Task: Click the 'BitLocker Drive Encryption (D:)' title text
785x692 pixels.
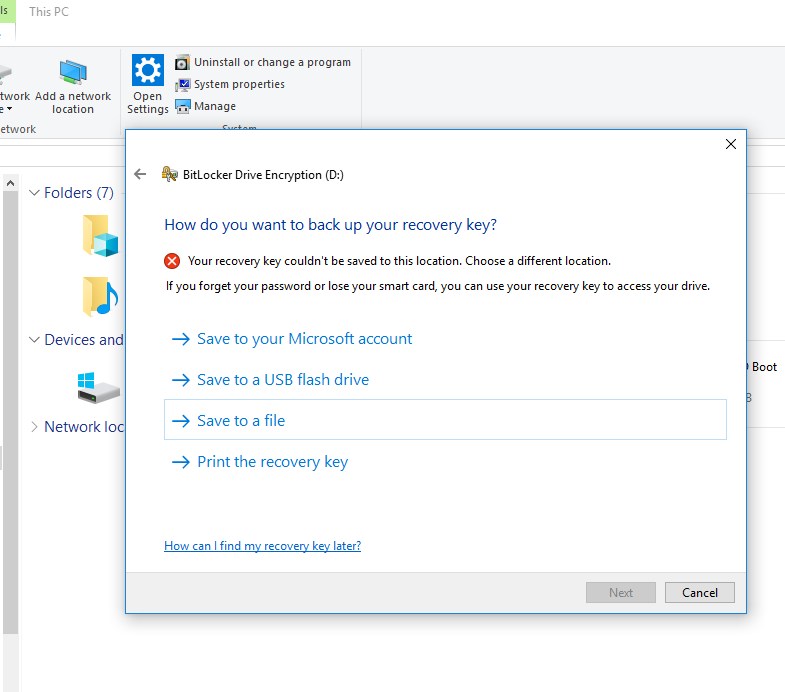Action: click(x=263, y=175)
